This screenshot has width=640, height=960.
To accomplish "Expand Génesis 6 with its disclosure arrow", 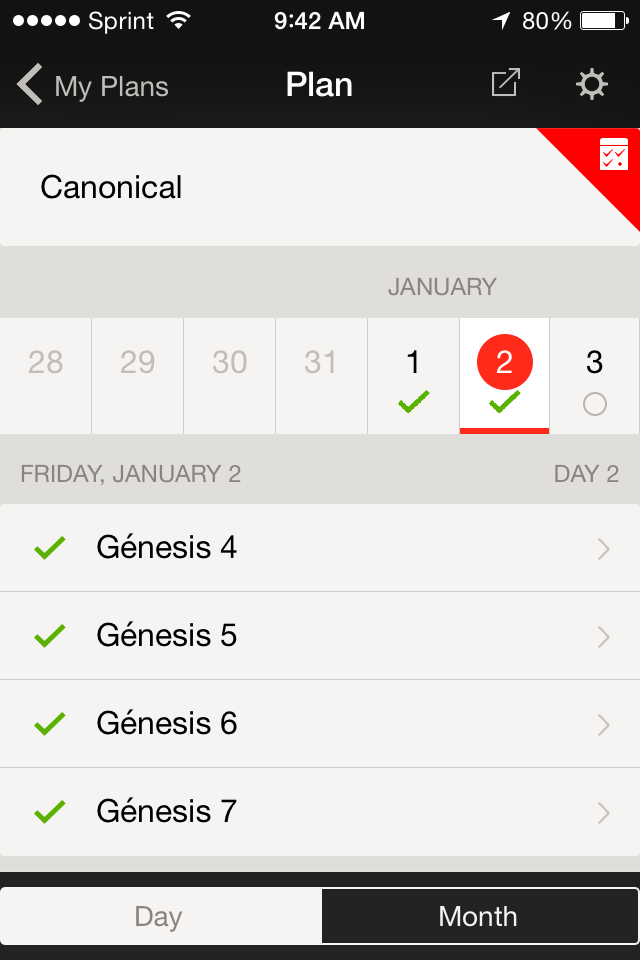I will [603, 724].
